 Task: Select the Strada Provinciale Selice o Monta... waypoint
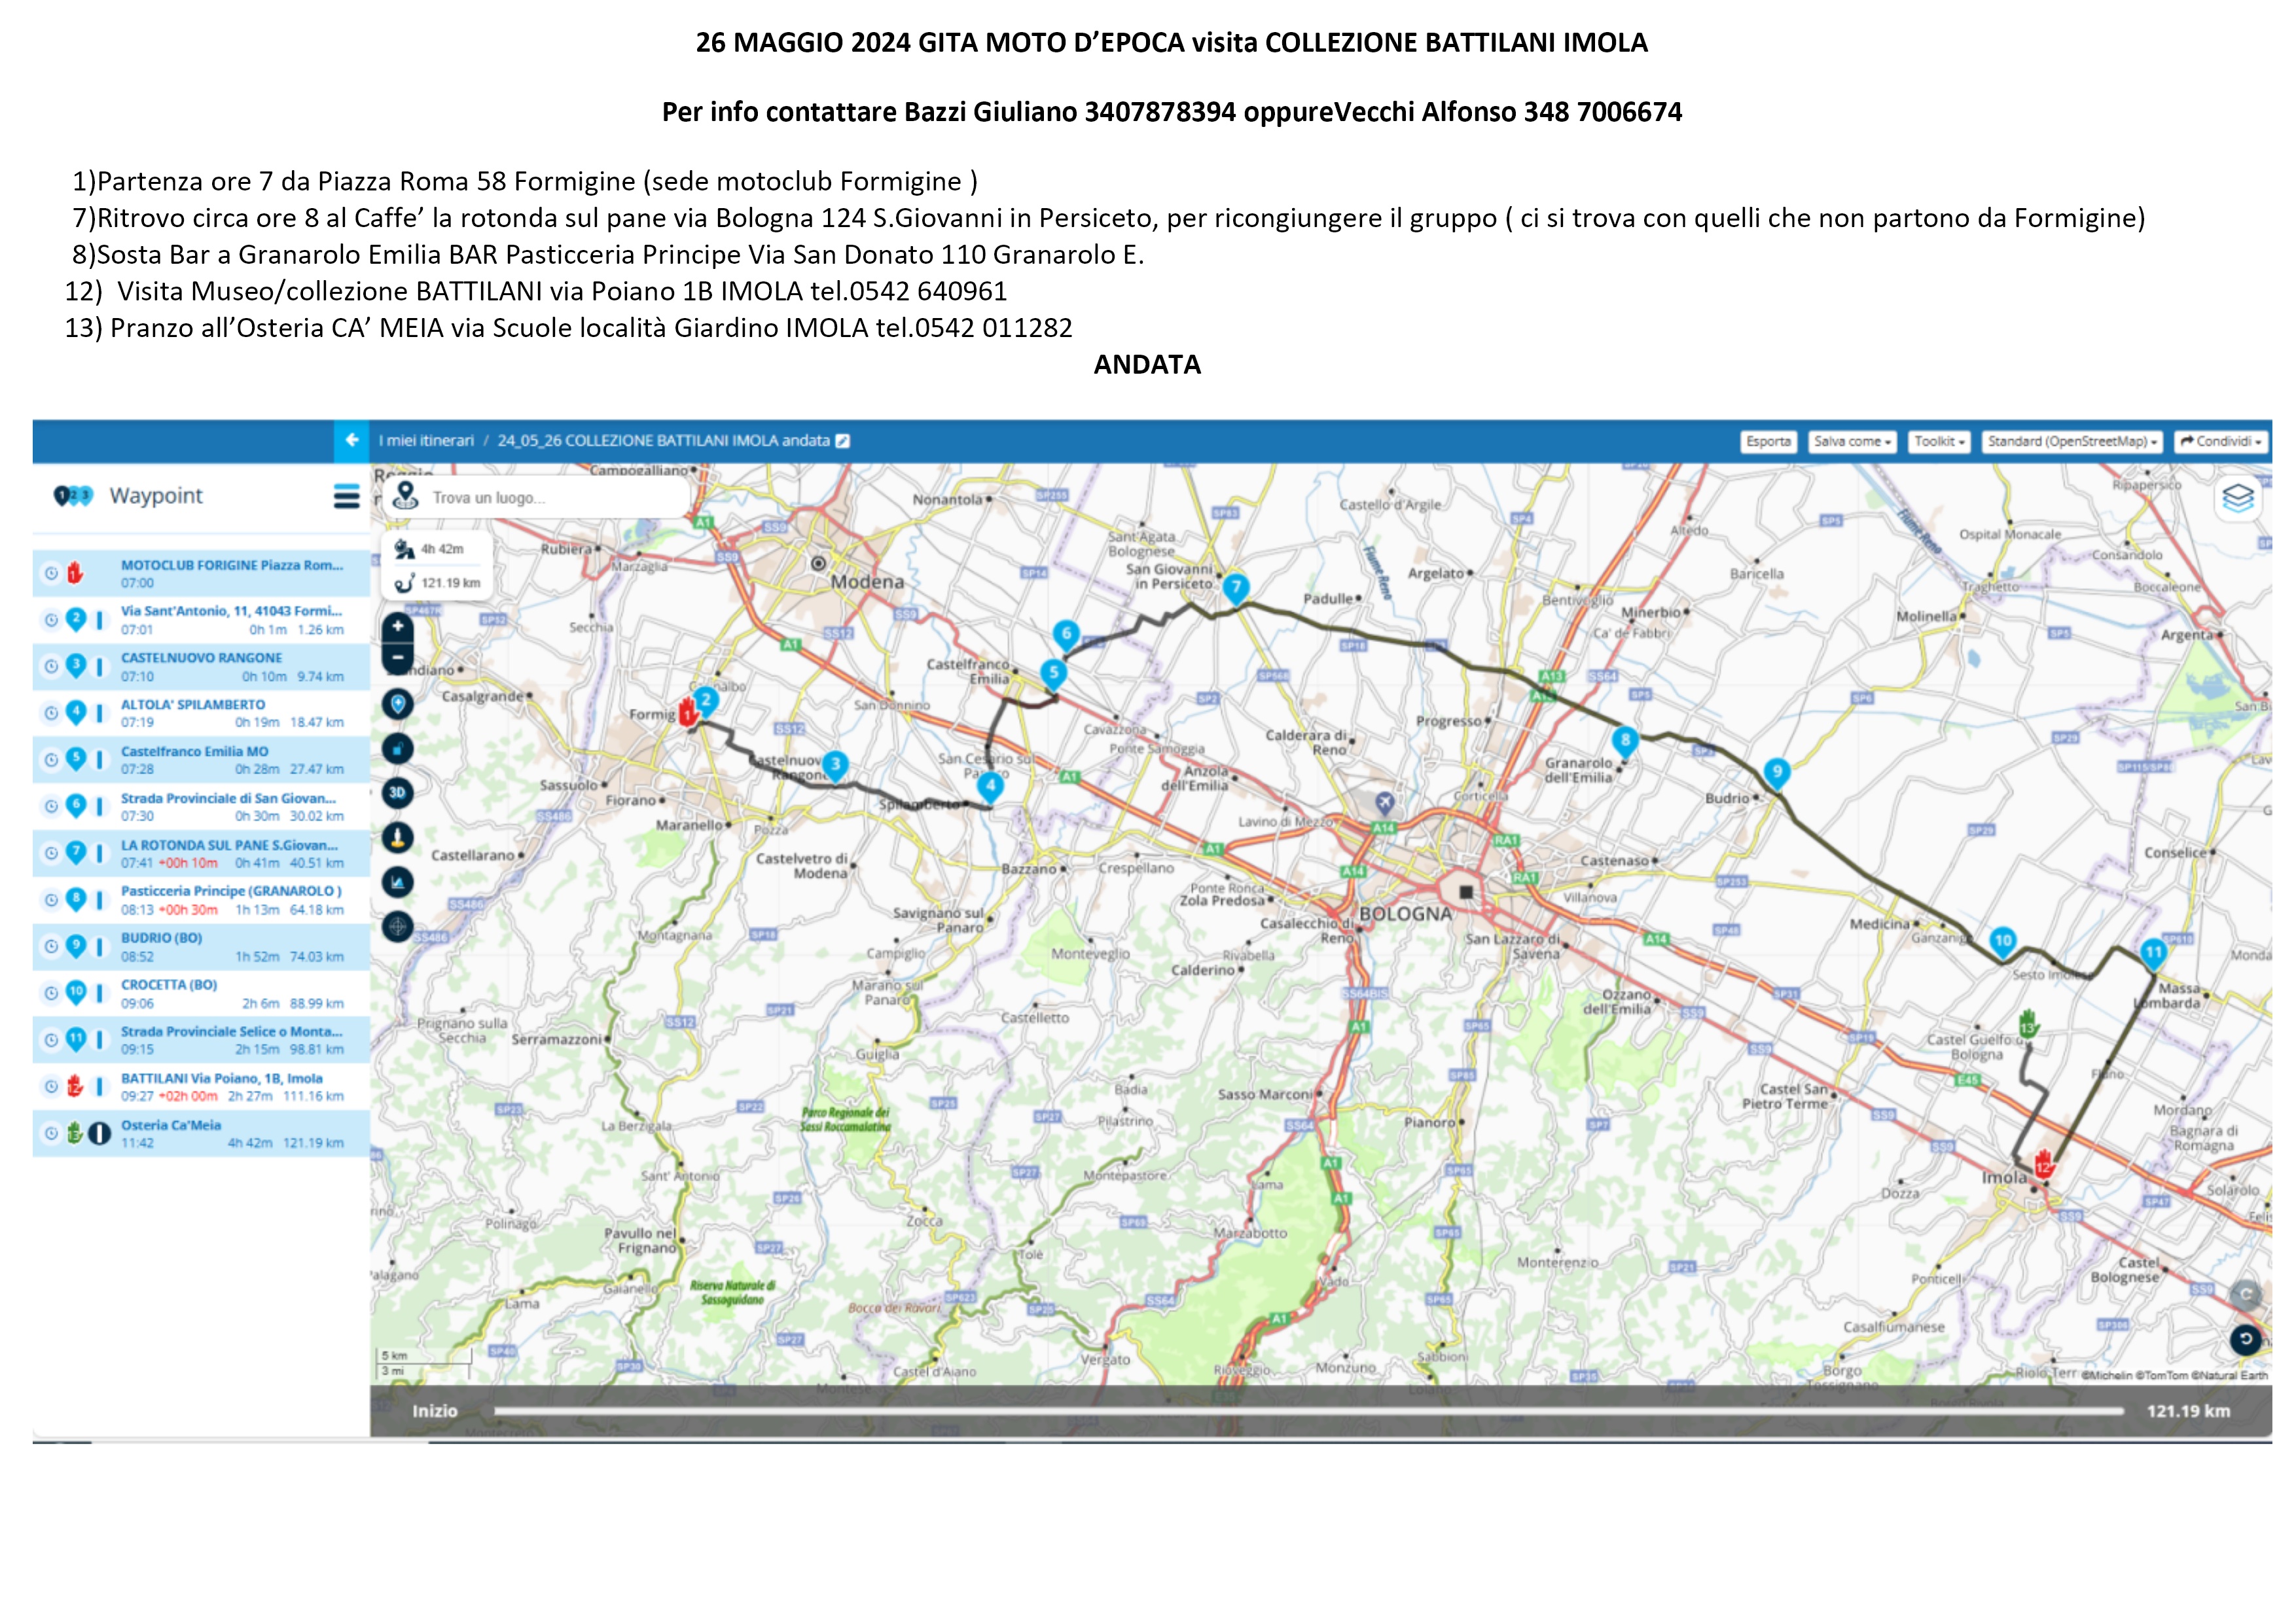coord(232,1031)
